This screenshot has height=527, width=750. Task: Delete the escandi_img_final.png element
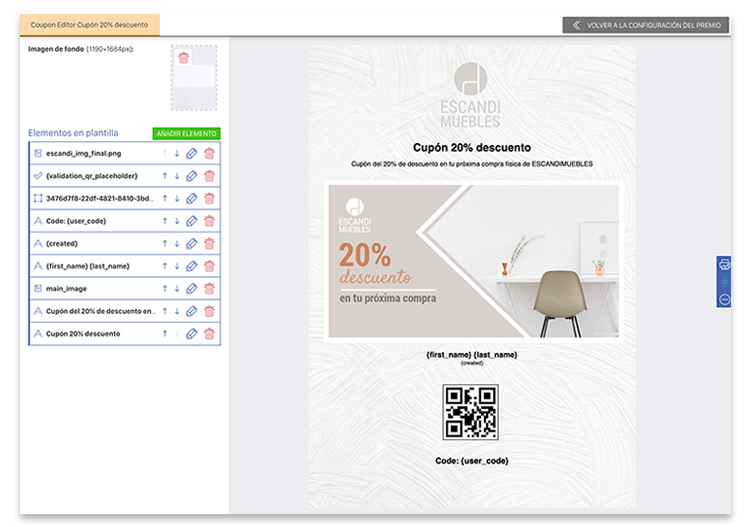209,154
